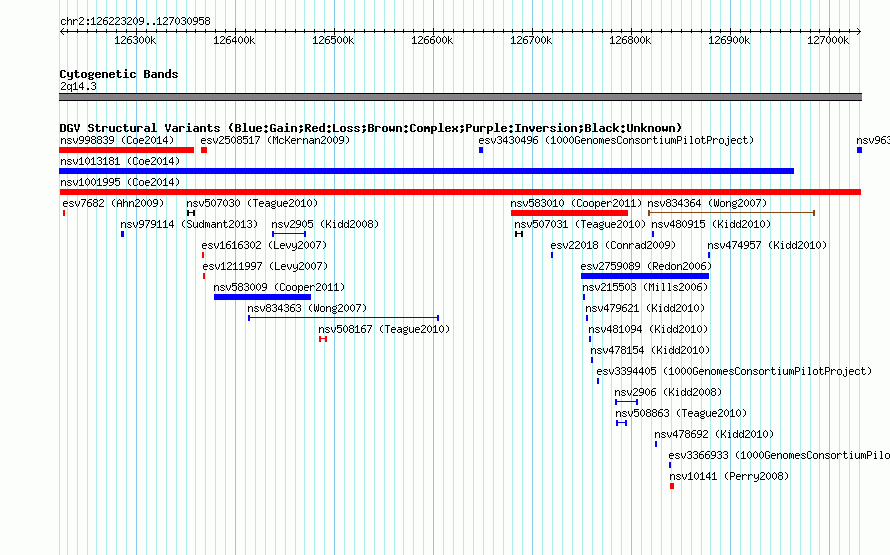Image resolution: width=890 pixels, height=555 pixels.
Task: Select the nsv215503 (Mills2006) variant label
Action: (x=645, y=287)
